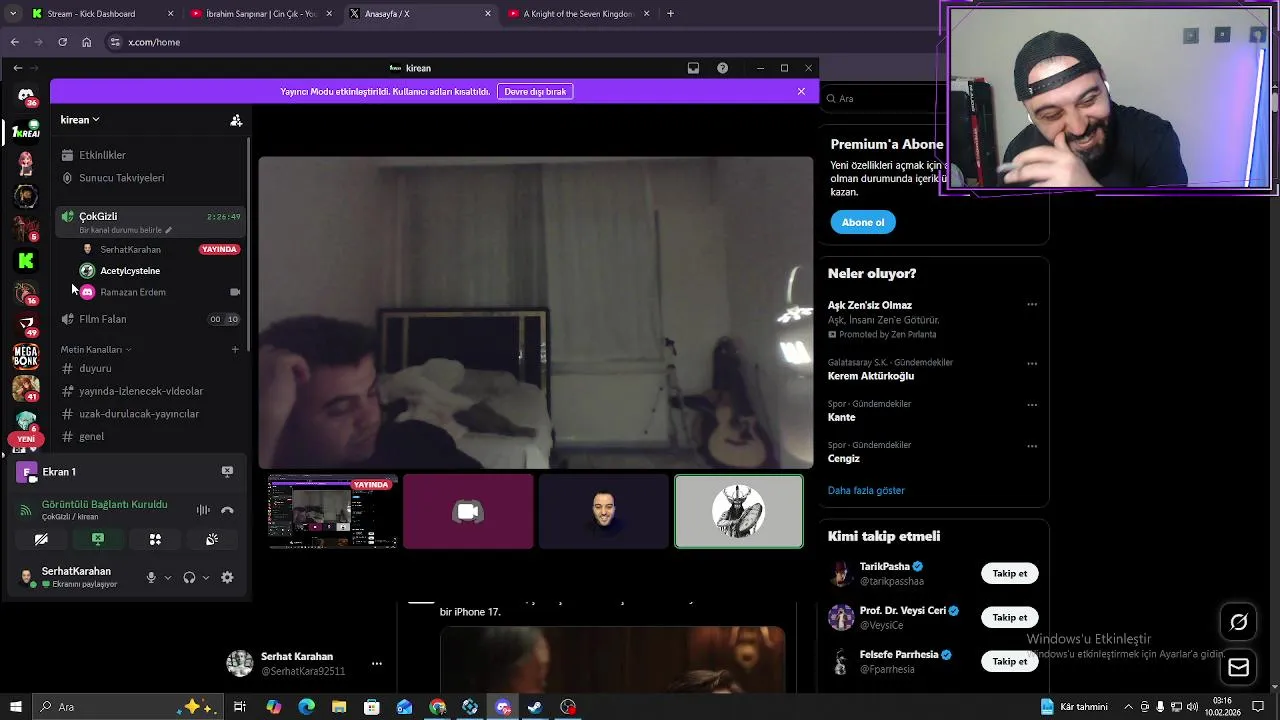Viewport: 1280px width, 720px height.
Task: Switch to Stream - Kick Dashboard tab
Action: 100,14
